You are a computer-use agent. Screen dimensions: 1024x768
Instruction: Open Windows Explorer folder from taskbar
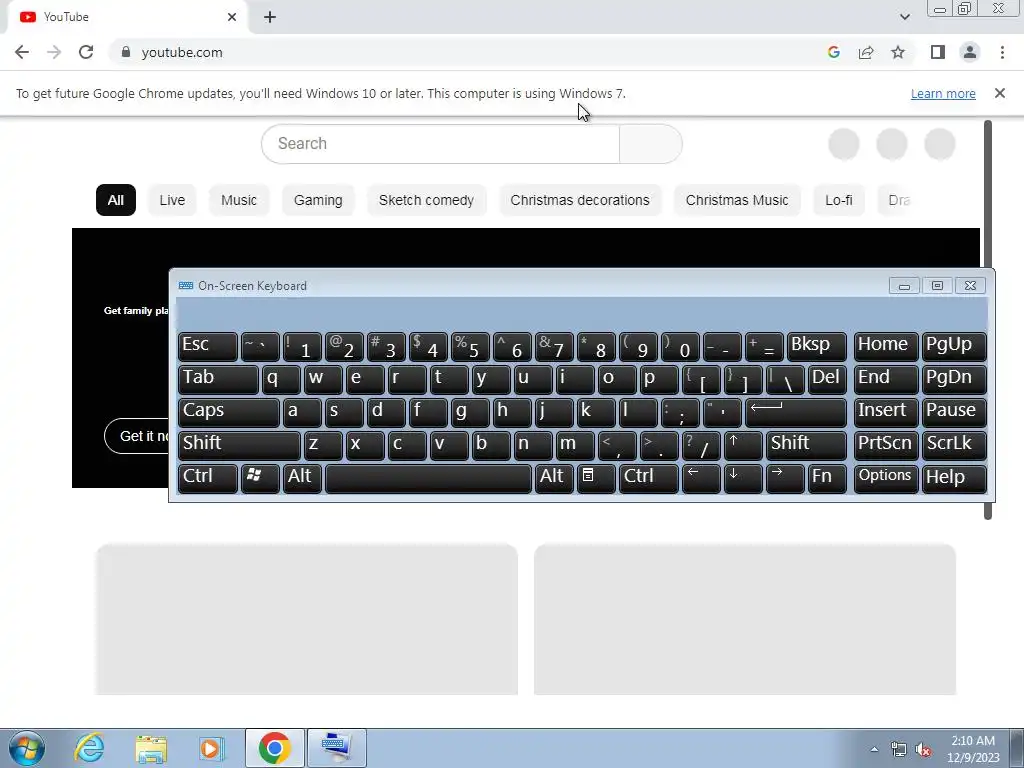[x=151, y=748]
